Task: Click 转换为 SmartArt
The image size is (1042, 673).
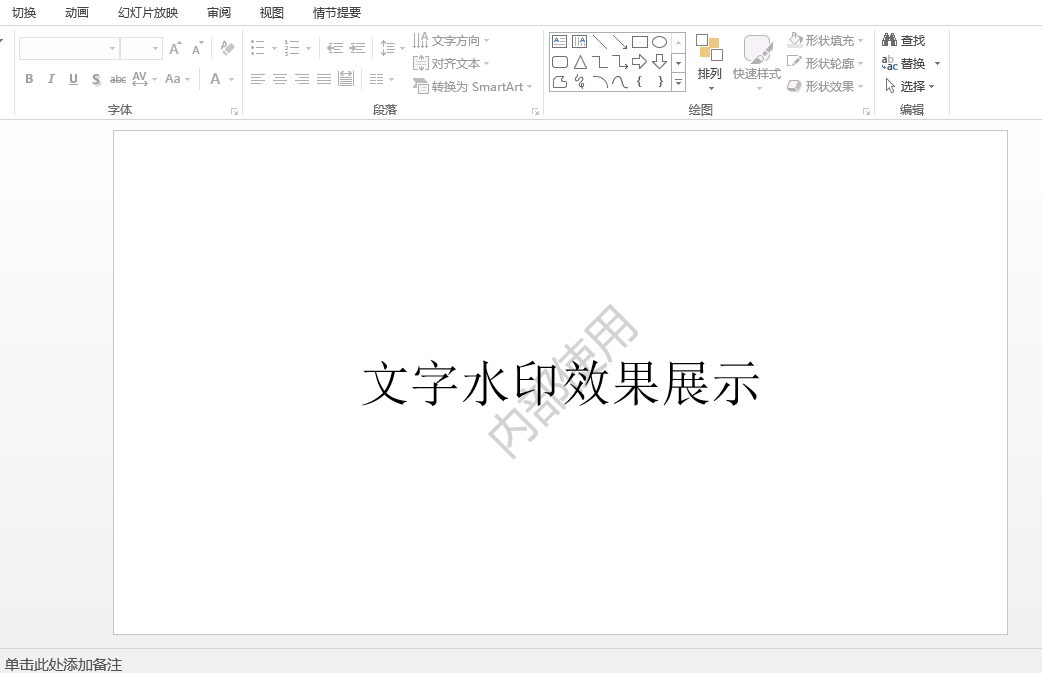Action: (470, 86)
